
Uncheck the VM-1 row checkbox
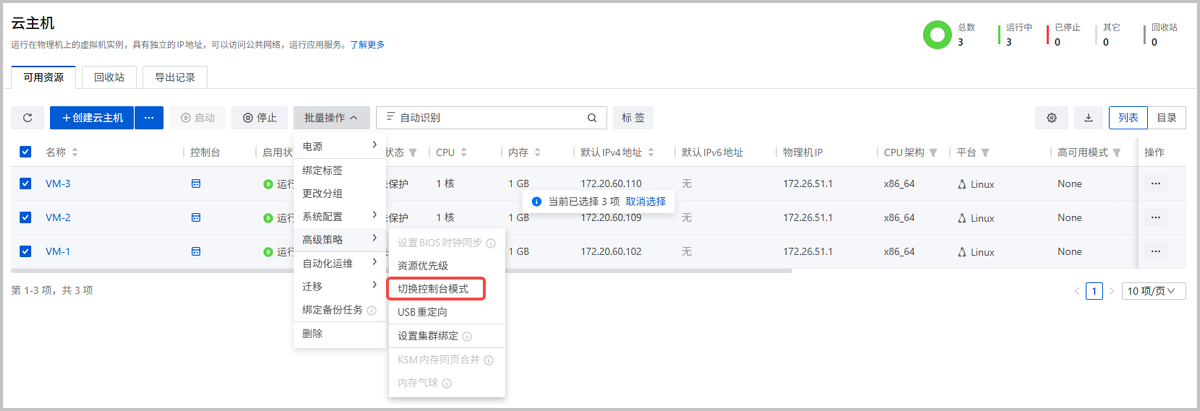point(26,252)
